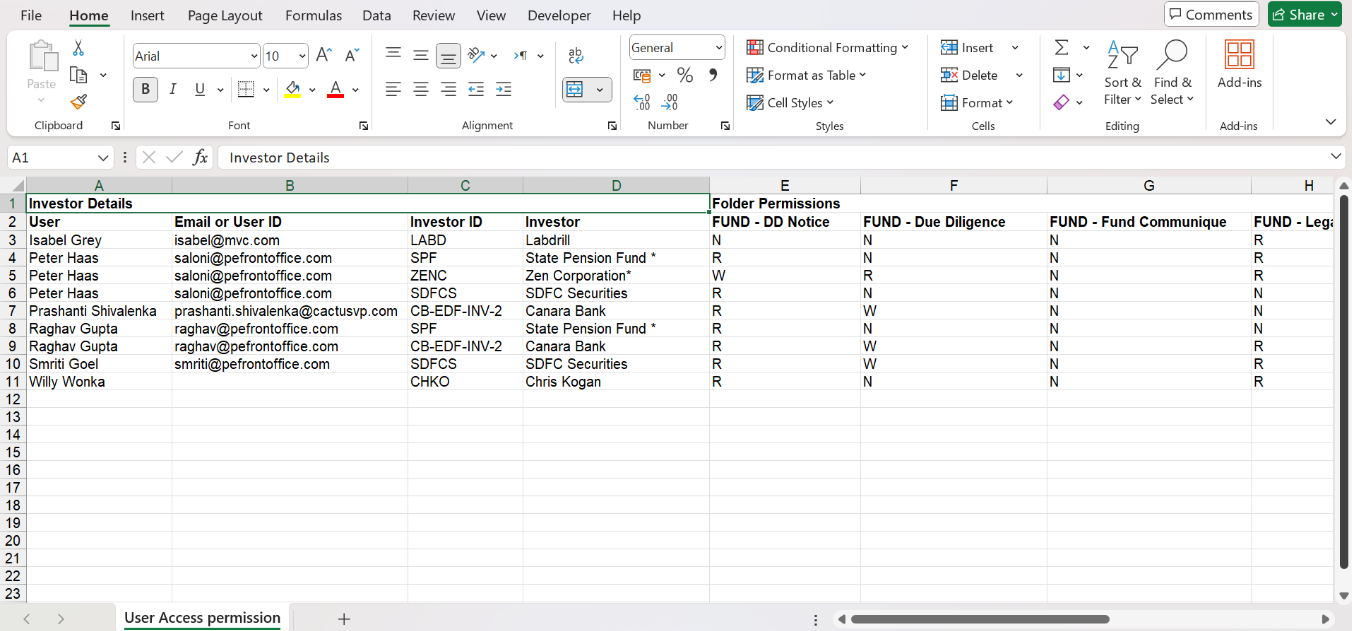The width and height of the screenshot is (1352, 631).
Task: Switch to the Page Layout tab
Action: [225, 15]
